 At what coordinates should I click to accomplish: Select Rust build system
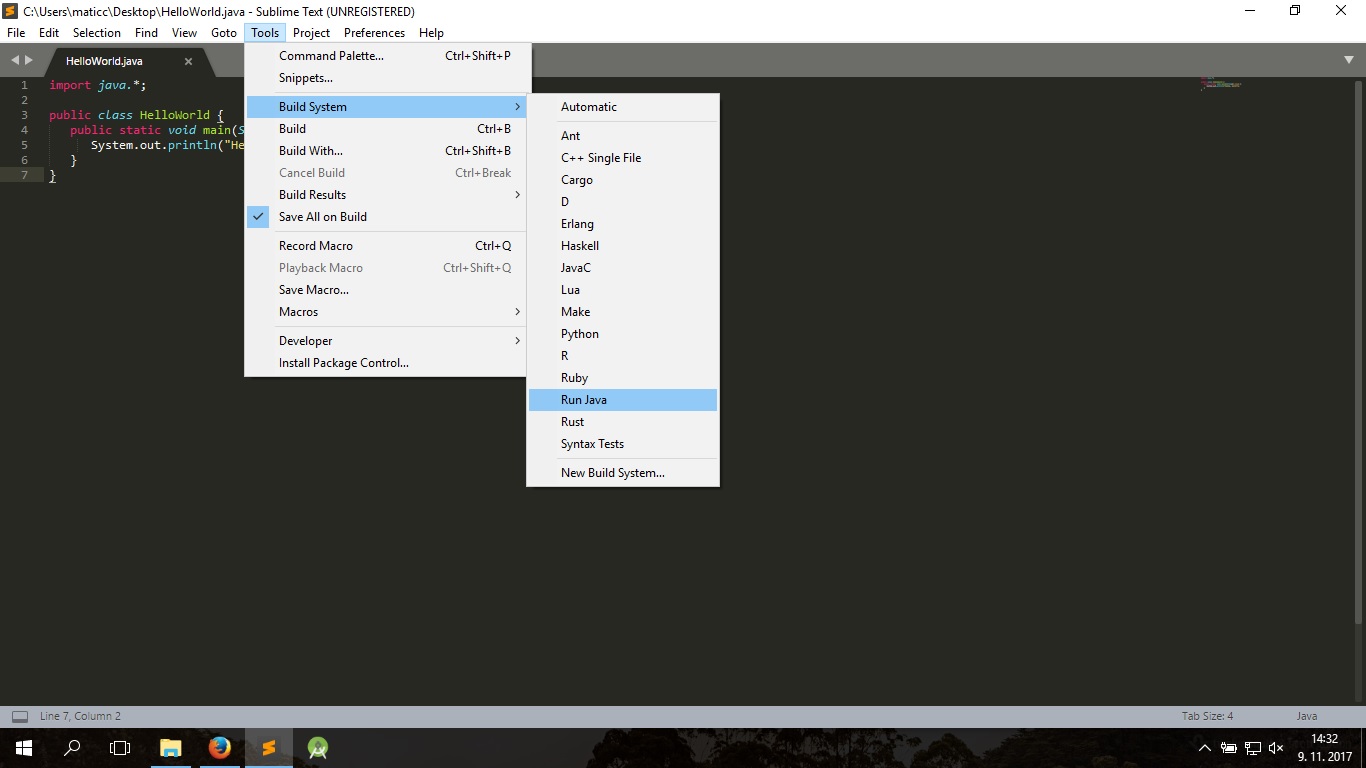pyautogui.click(x=623, y=422)
